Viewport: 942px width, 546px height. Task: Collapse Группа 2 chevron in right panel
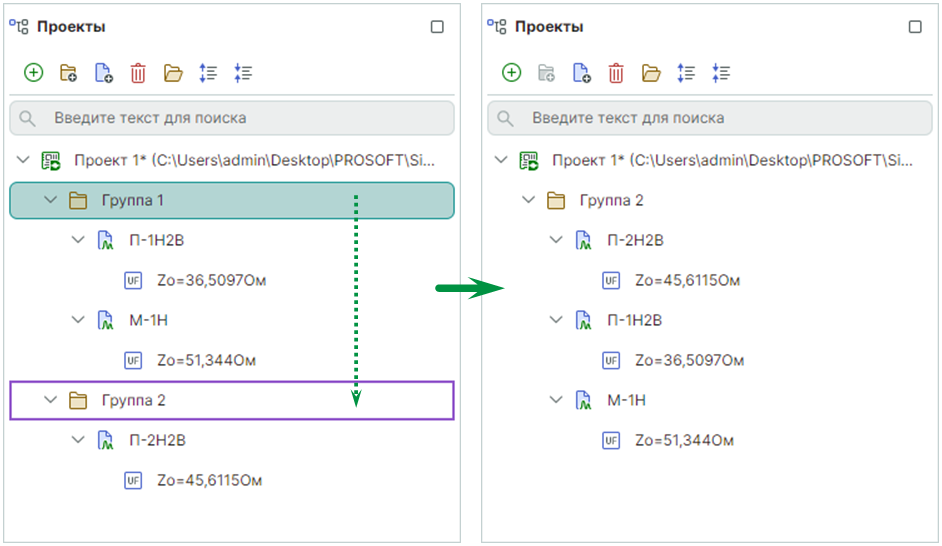(528, 200)
